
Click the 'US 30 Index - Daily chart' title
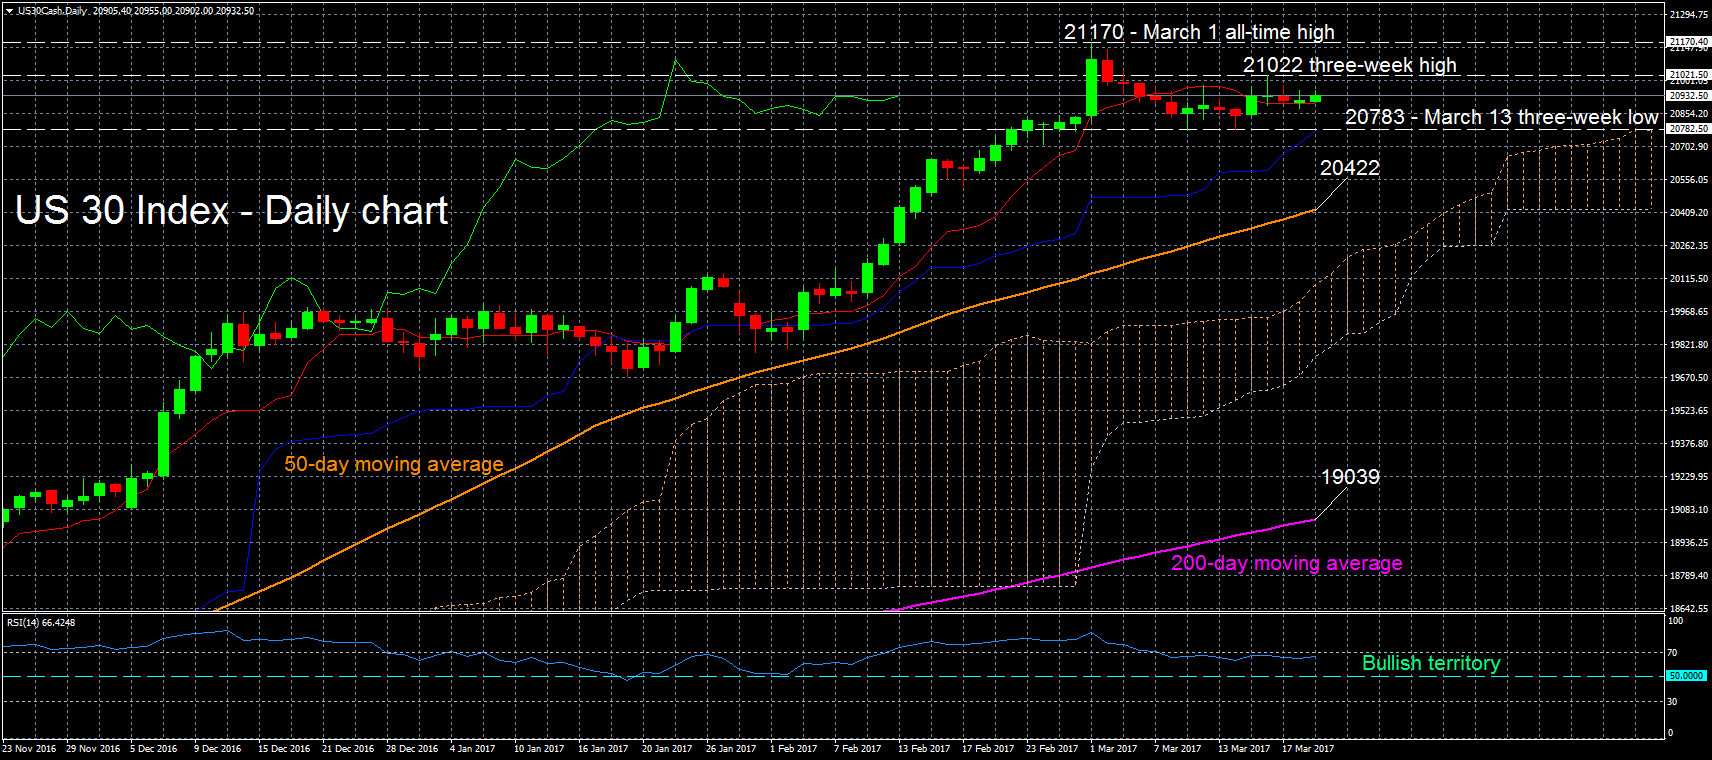coord(232,211)
